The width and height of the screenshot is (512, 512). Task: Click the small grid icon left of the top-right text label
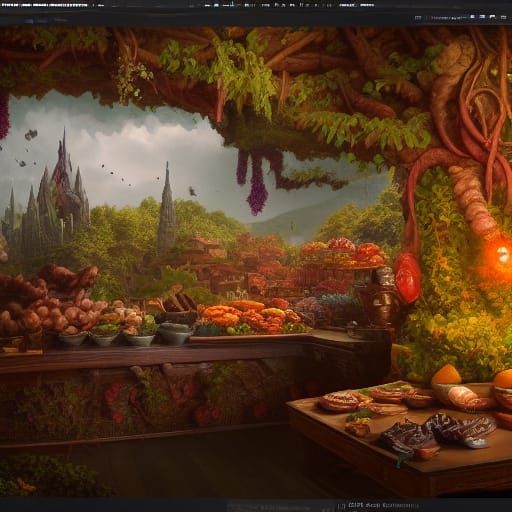click(418, 18)
